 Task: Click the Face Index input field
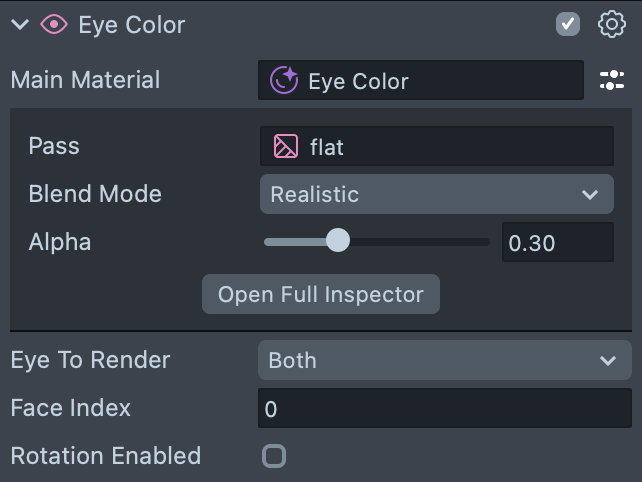pyautogui.click(x=443, y=408)
